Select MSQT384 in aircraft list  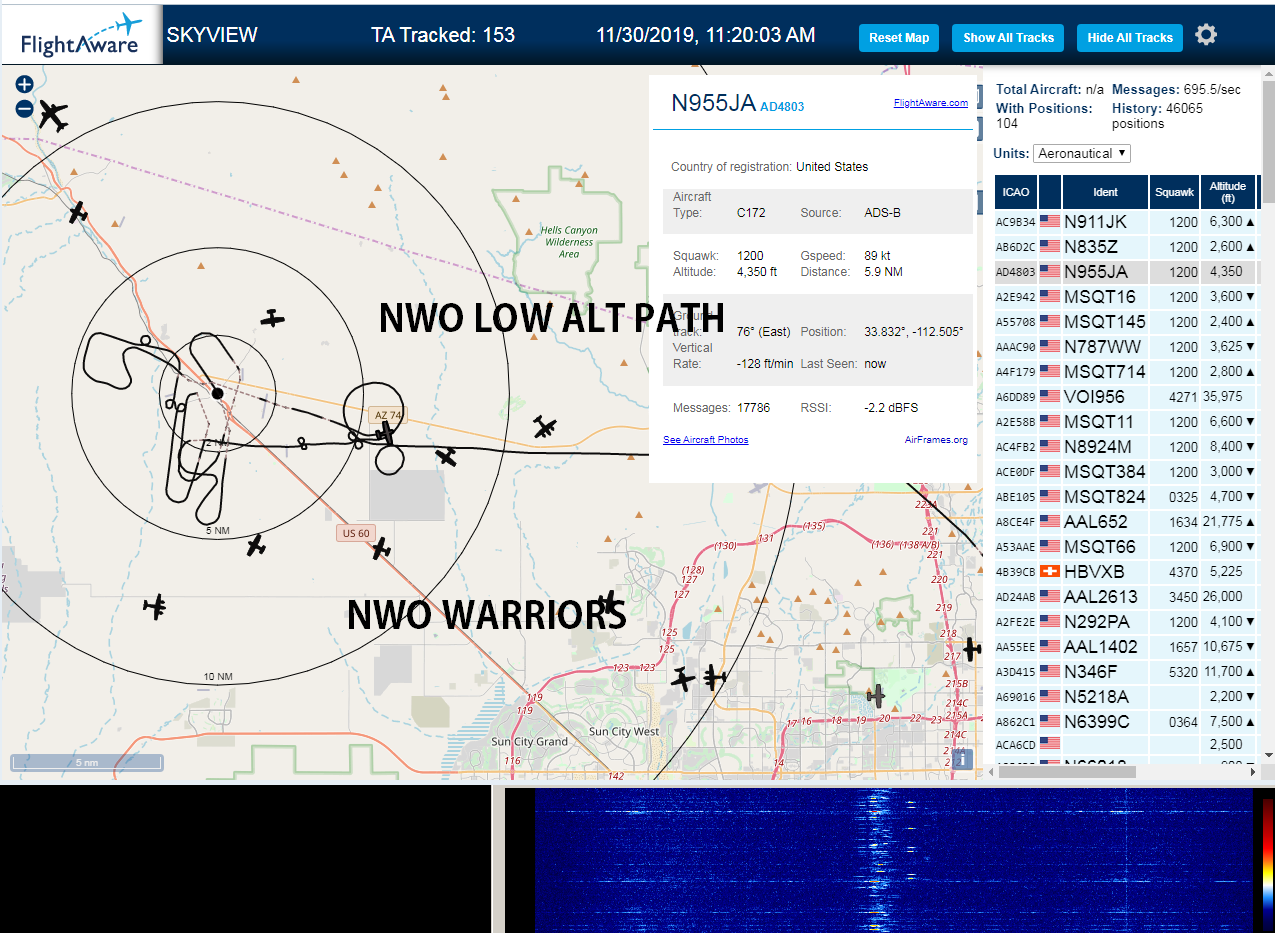click(x=1125, y=472)
